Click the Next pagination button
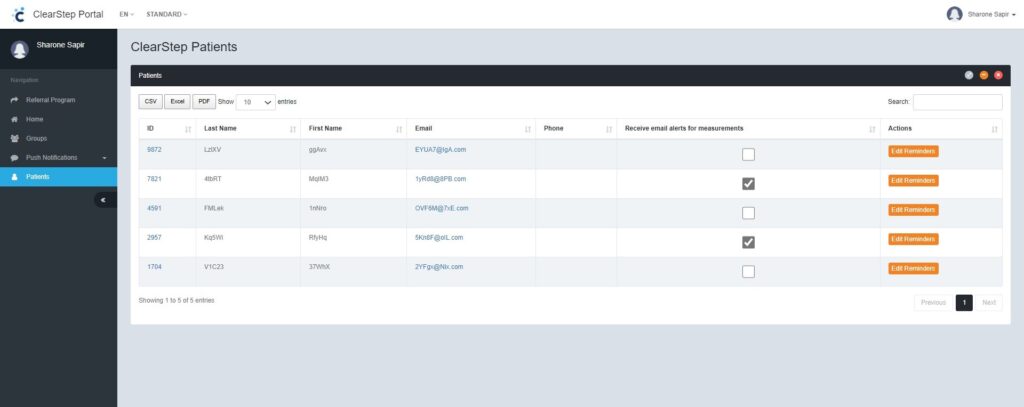The width and height of the screenshot is (1024, 407). 989,302
